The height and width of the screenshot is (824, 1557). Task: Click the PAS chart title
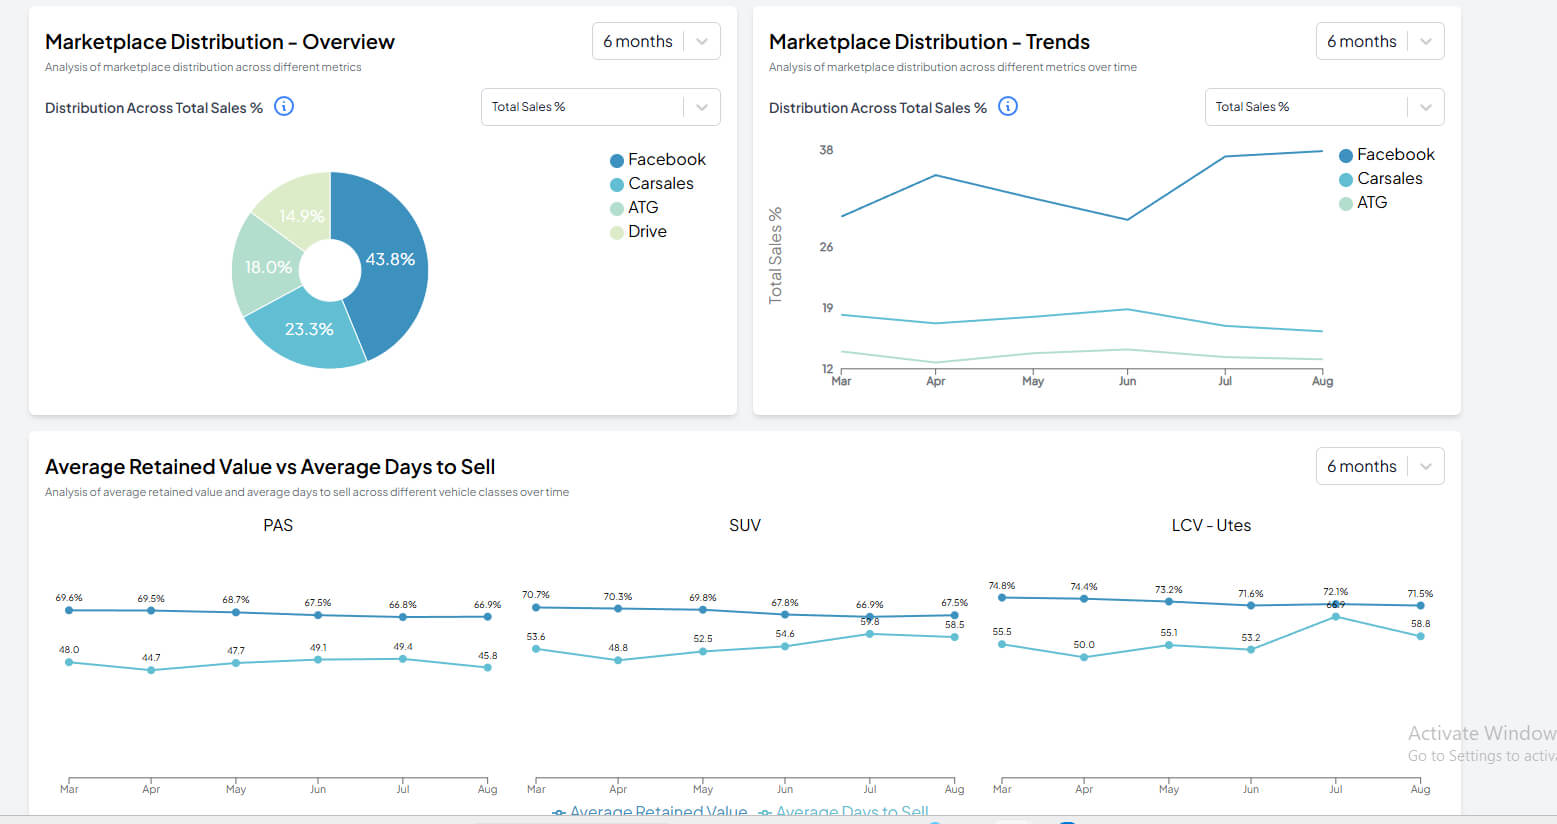278,525
